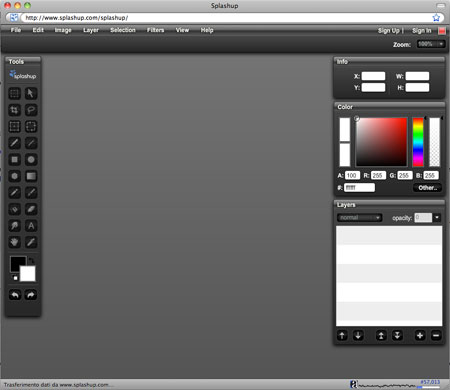
Task: Click the G green value field
Action: click(x=405, y=175)
